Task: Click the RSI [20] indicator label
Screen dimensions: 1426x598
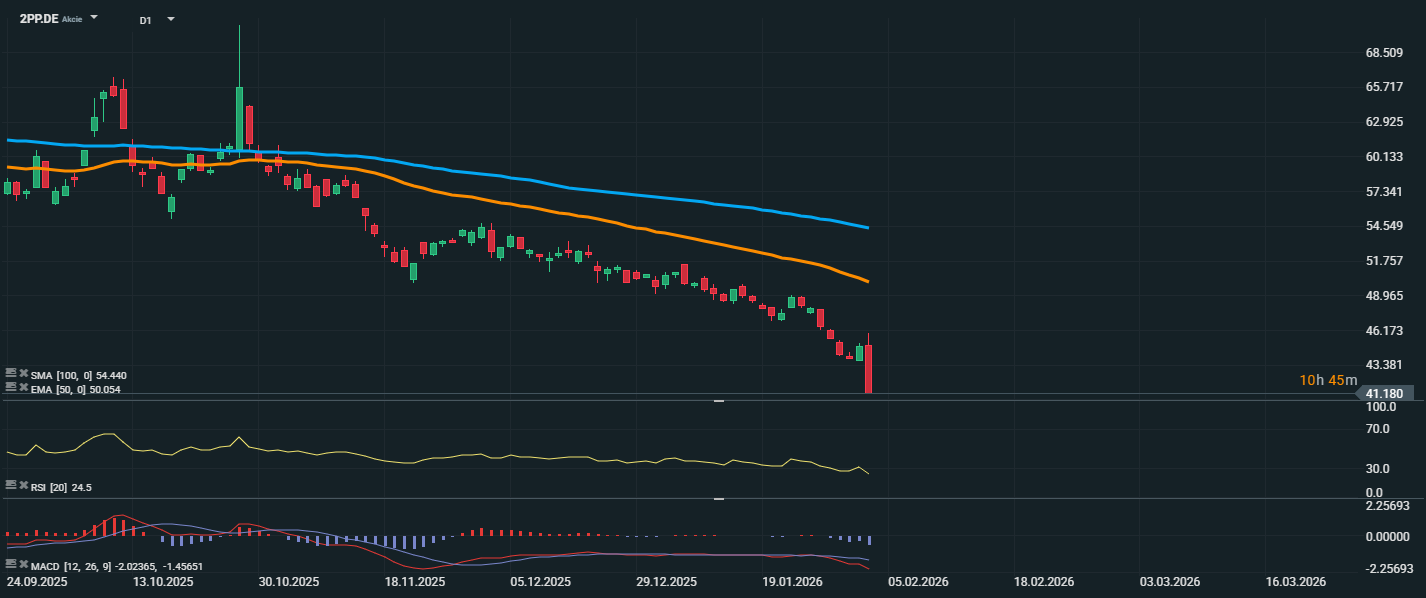Action: coord(49,487)
